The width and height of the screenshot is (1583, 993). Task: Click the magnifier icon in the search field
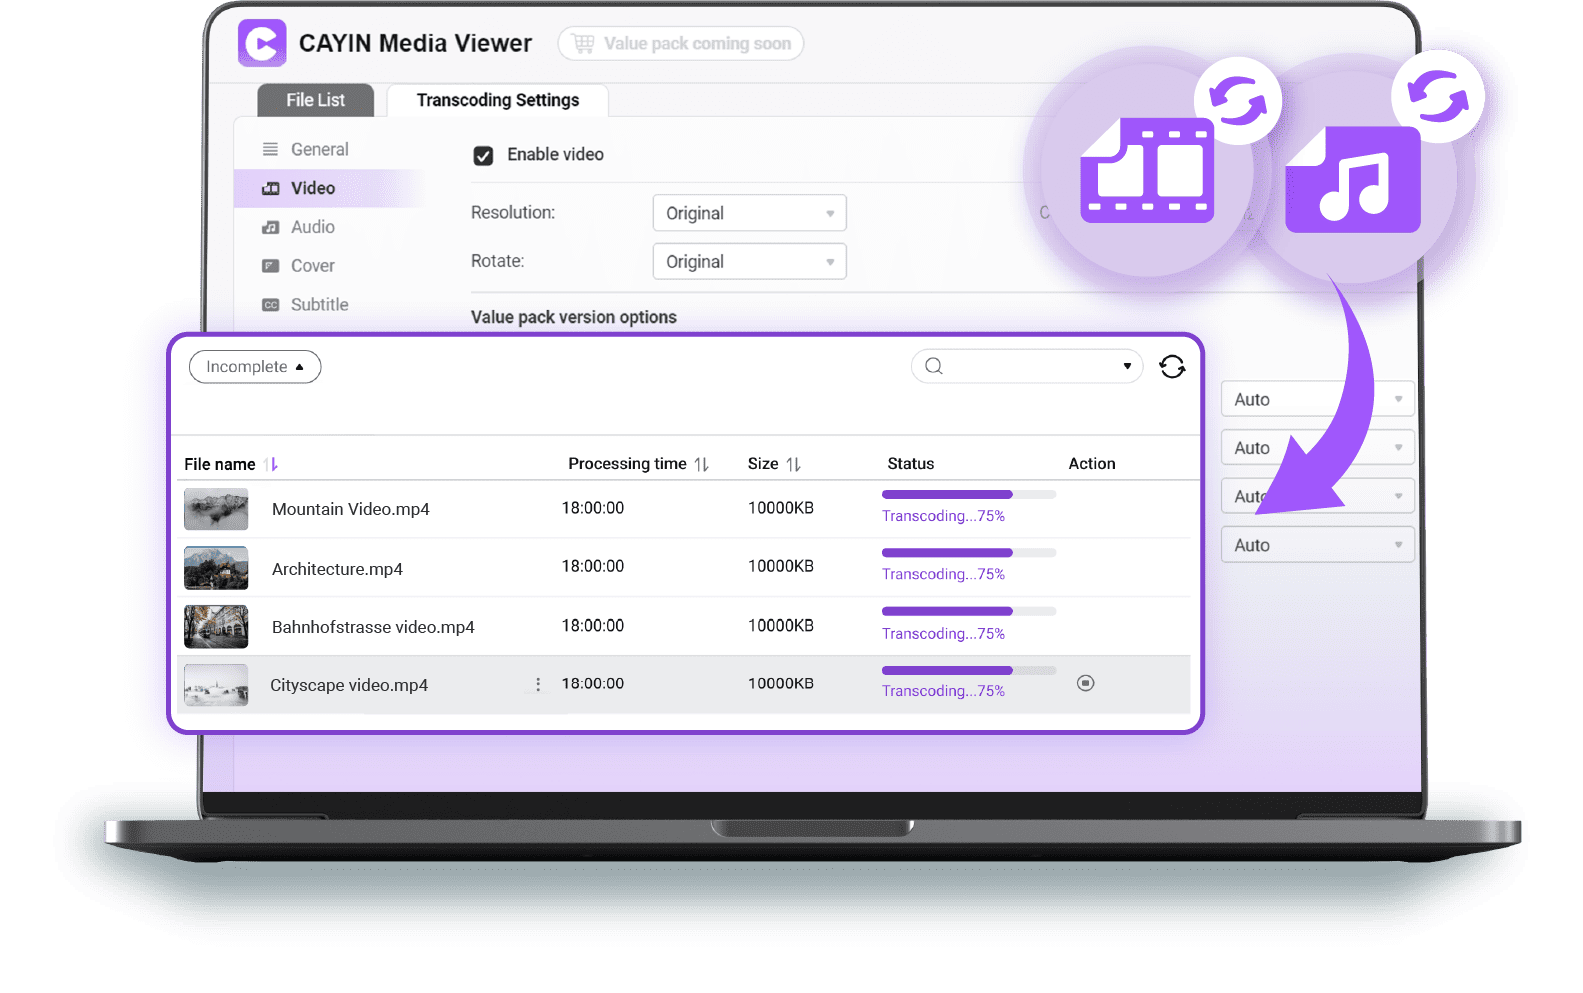pyautogui.click(x=934, y=366)
